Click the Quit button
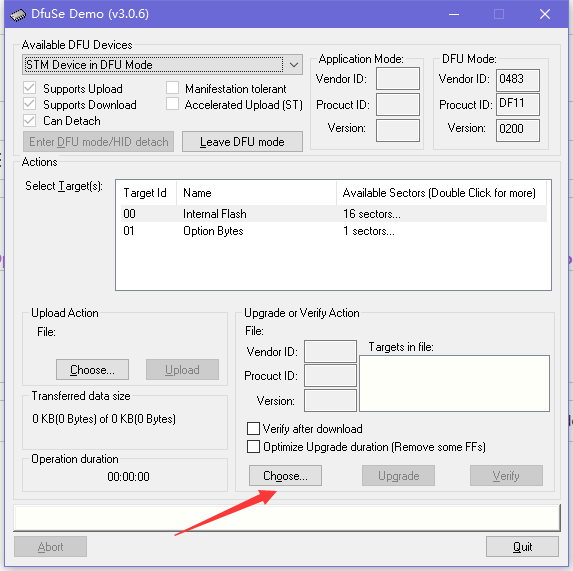573x571 pixels. 522,547
